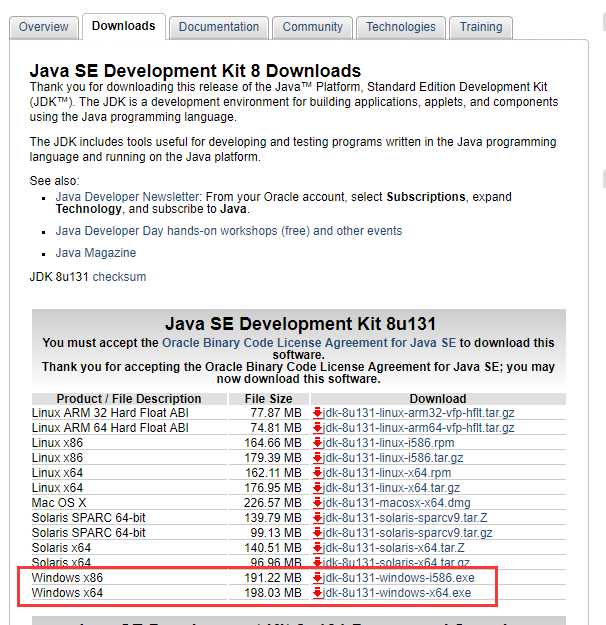Image resolution: width=606 pixels, height=625 pixels.
Task: Click the JDK 8u131 checksum link
Action: point(119,277)
